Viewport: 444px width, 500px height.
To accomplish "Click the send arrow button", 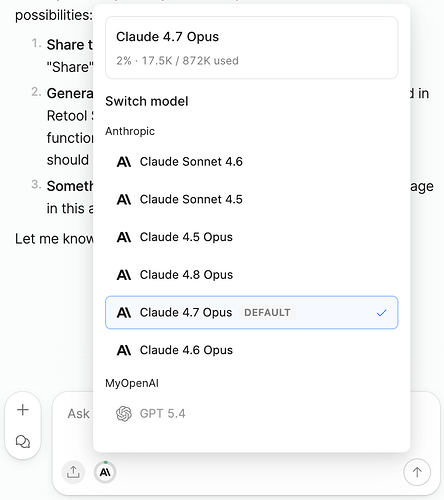I will (417, 472).
